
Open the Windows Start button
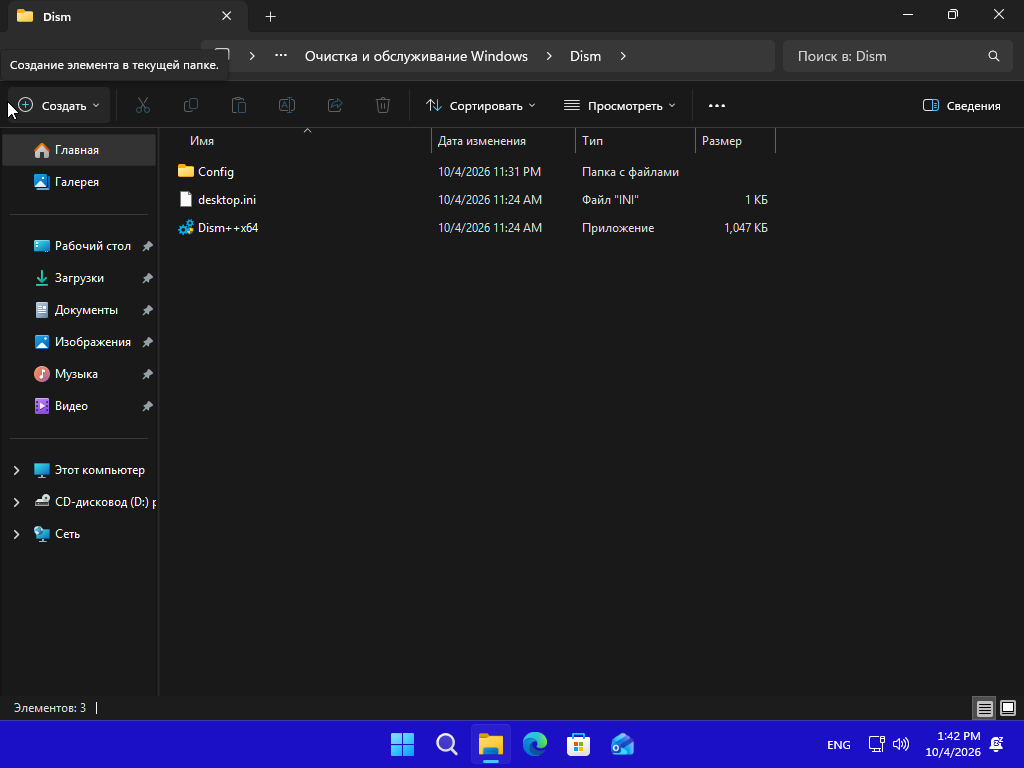pos(402,744)
